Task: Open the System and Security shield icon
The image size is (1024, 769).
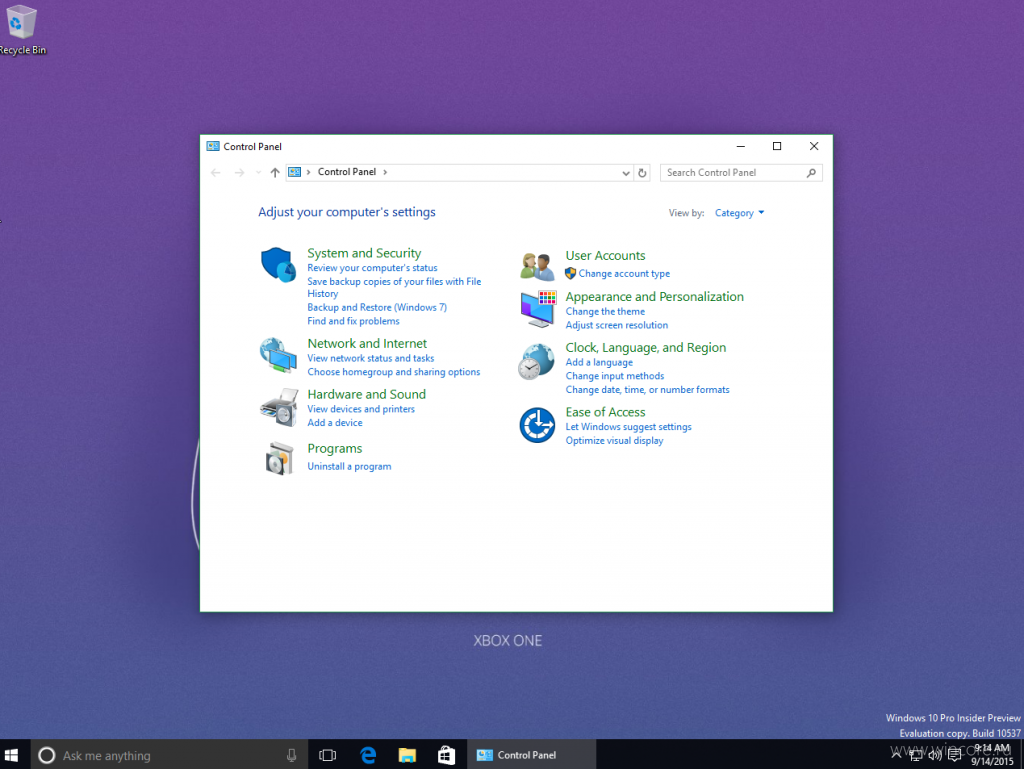Action: pyautogui.click(x=278, y=264)
